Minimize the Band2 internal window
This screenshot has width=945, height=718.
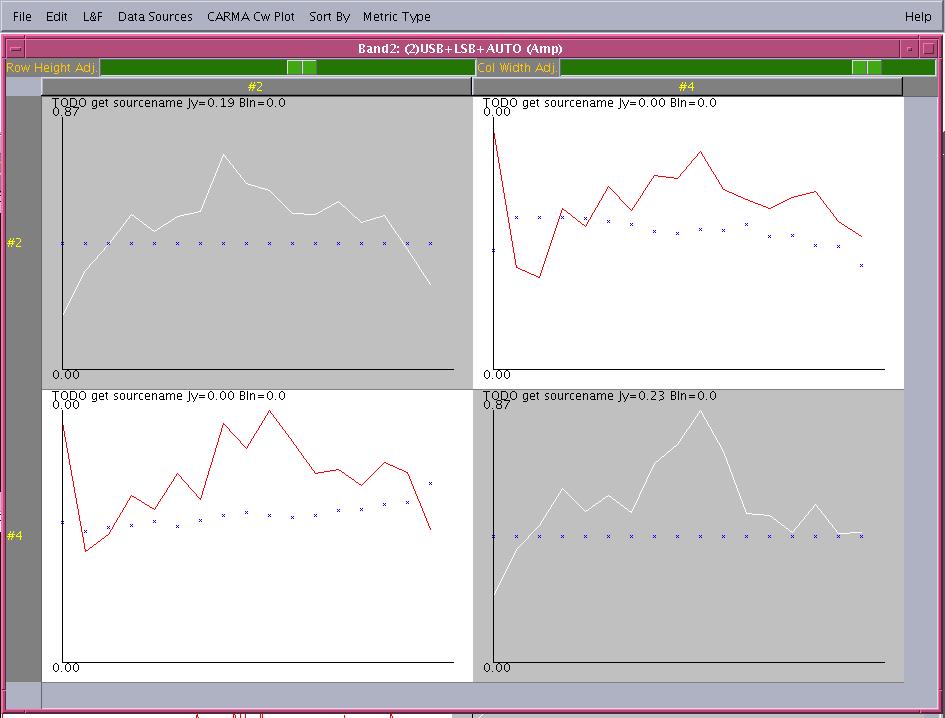coord(909,49)
